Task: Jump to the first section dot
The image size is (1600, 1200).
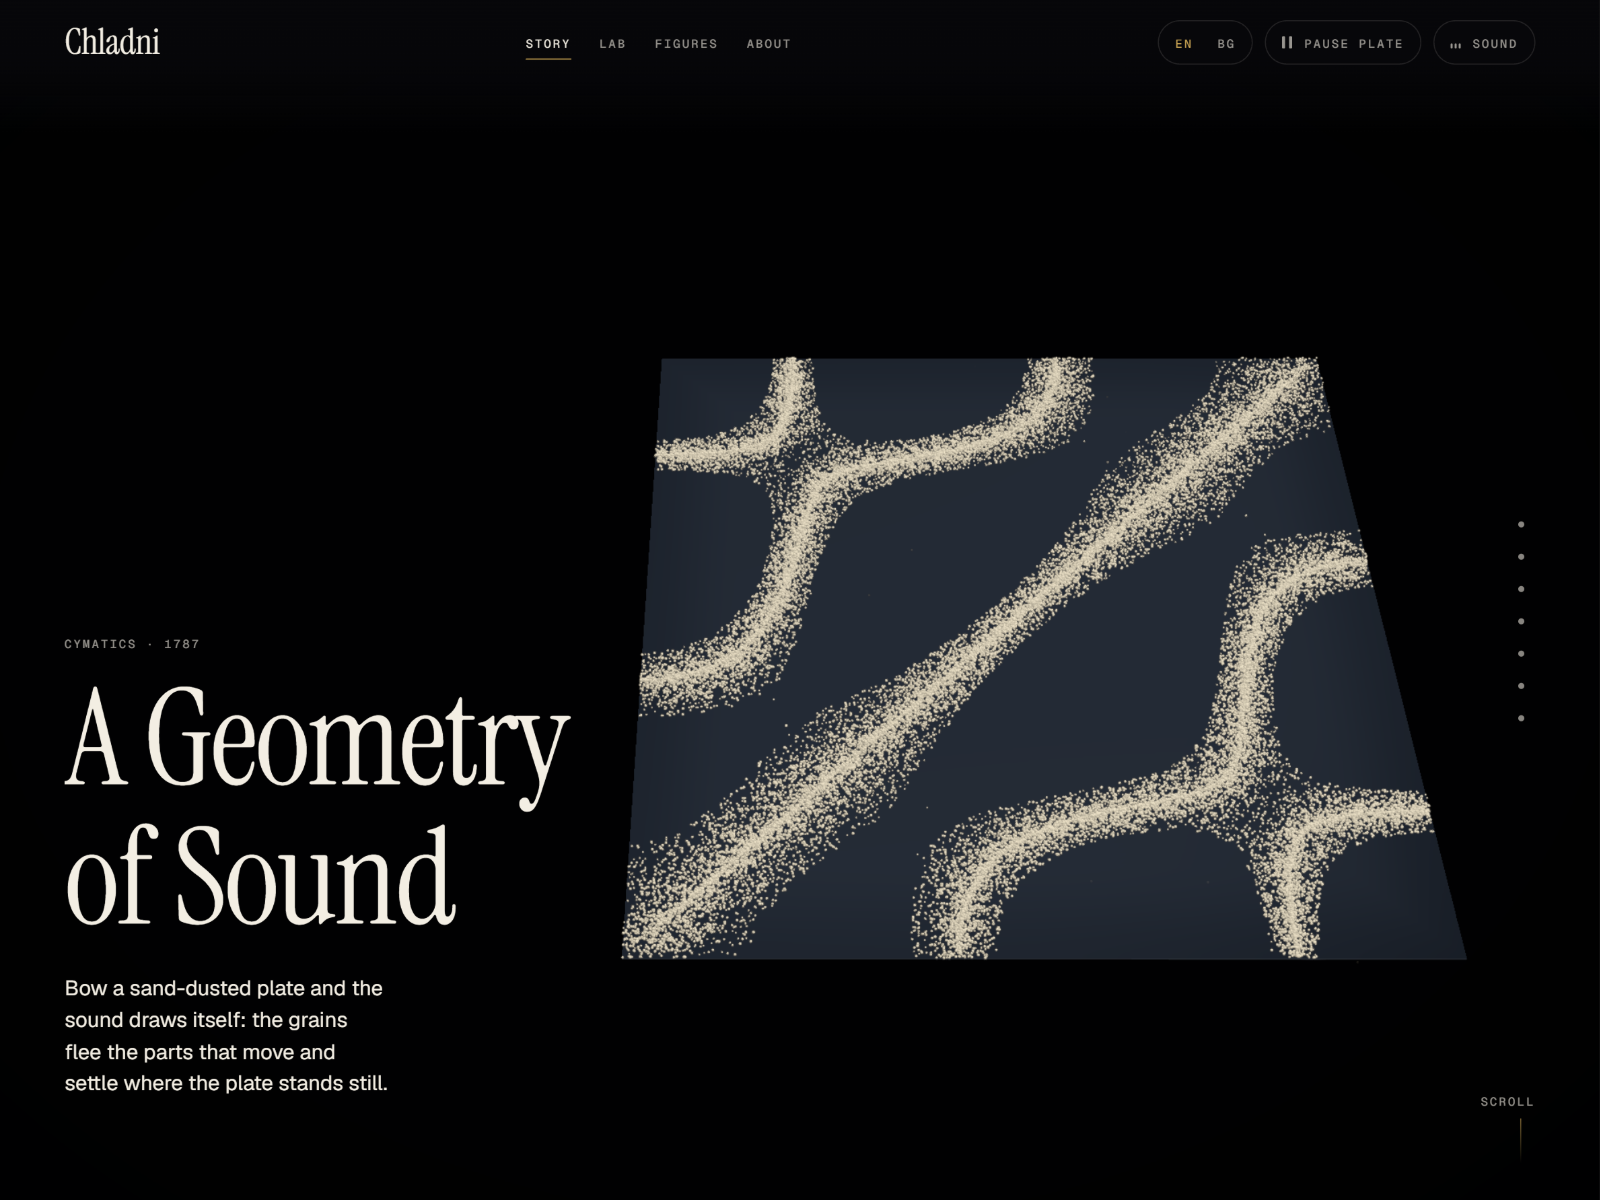Action: (1521, 524)
